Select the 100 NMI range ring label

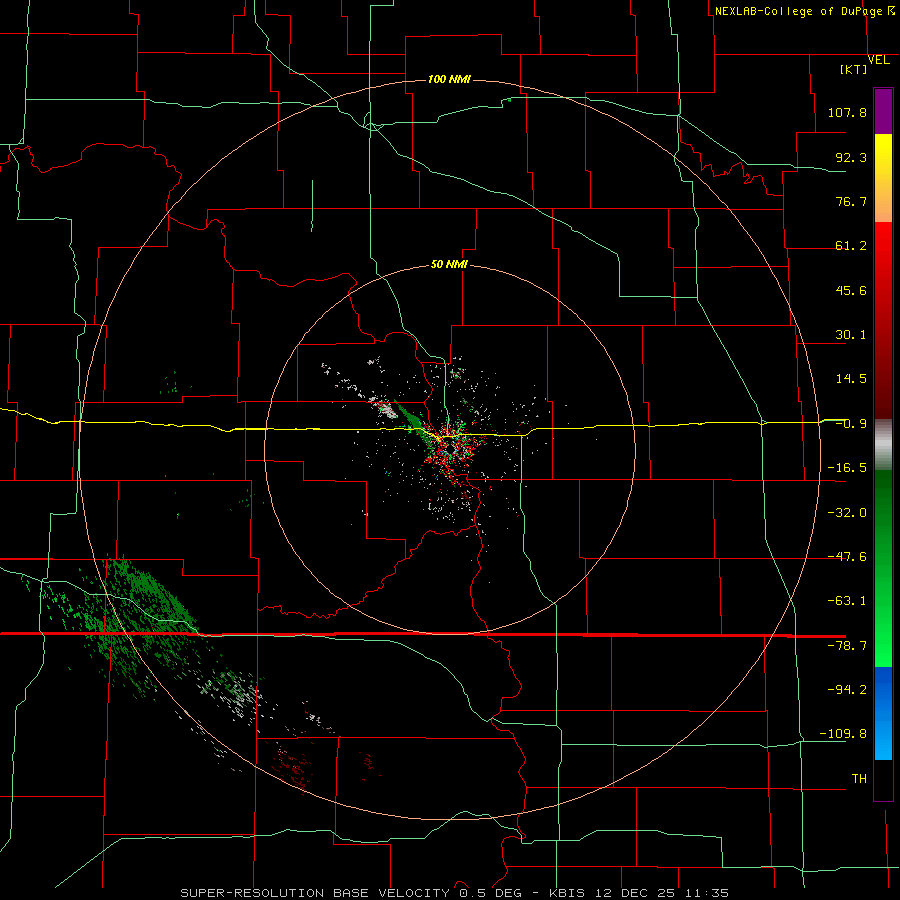coord(449,79)
